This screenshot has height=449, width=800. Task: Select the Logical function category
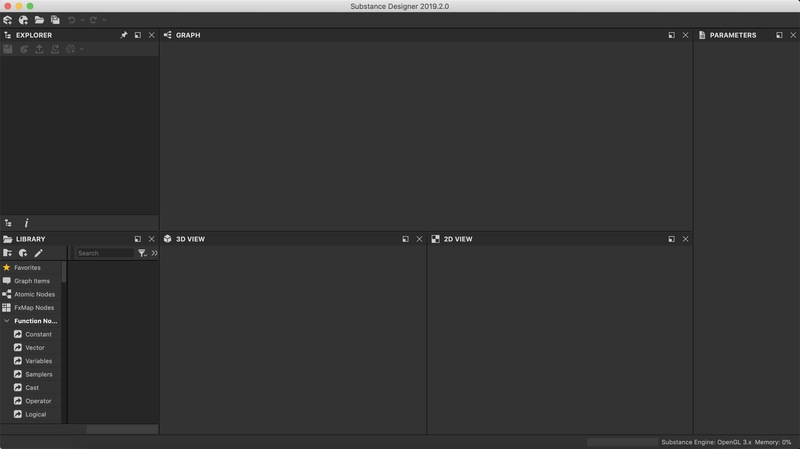(x=36, y=414)
